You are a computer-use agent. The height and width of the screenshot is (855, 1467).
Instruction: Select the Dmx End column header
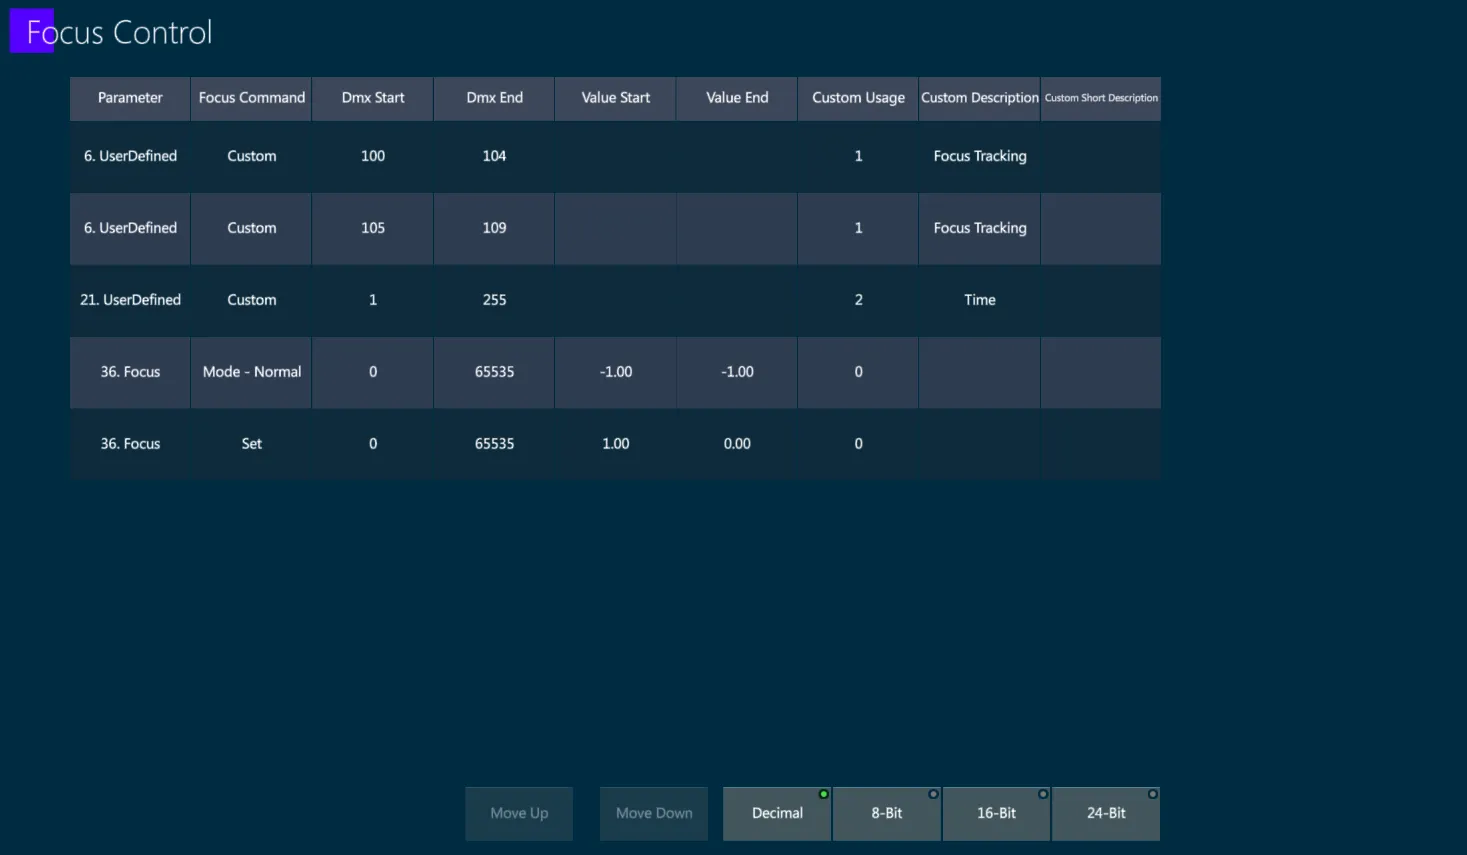tap(494, 98)
